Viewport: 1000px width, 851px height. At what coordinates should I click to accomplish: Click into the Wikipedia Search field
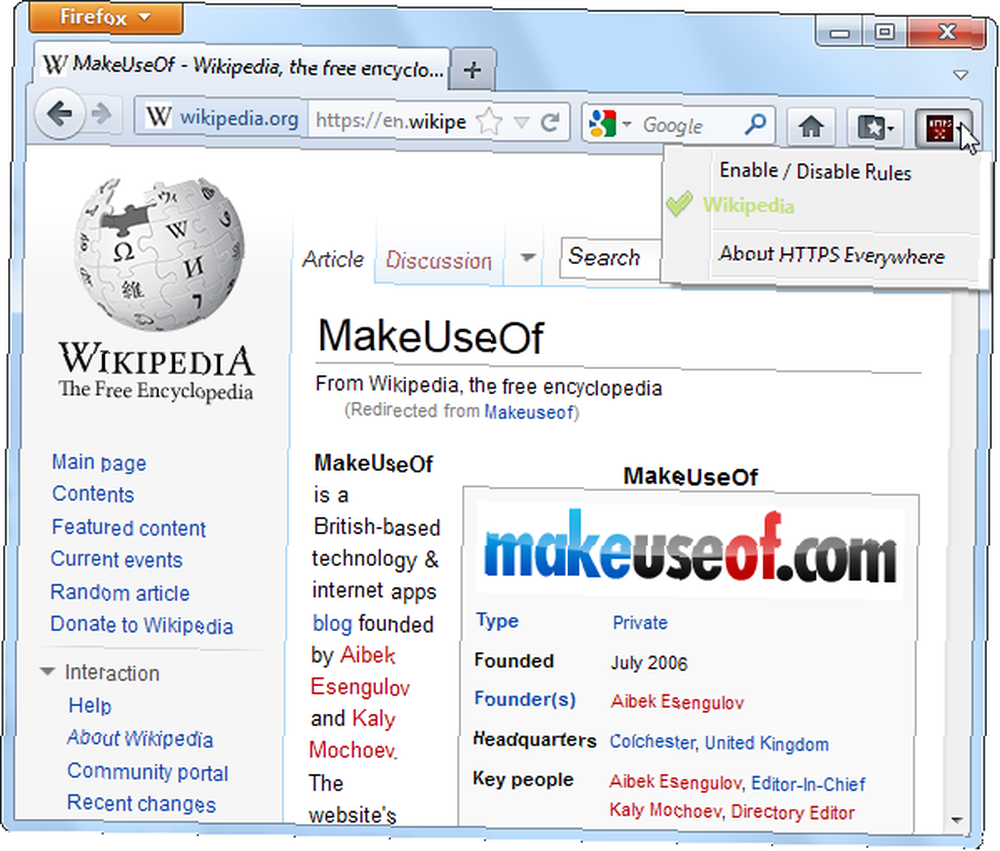[611, 257]
